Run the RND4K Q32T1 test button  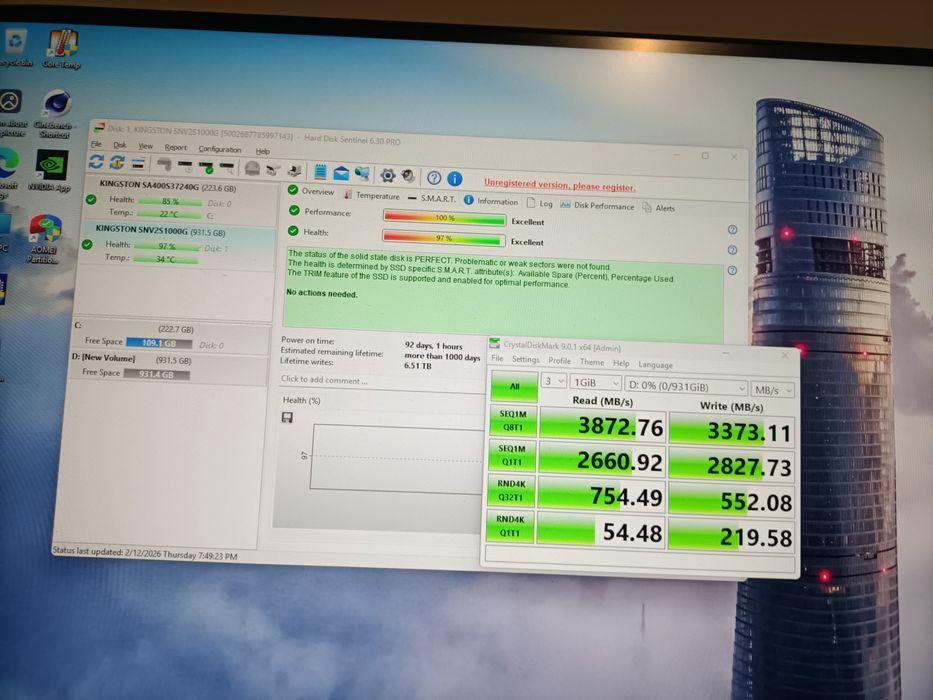pos(510,490)
